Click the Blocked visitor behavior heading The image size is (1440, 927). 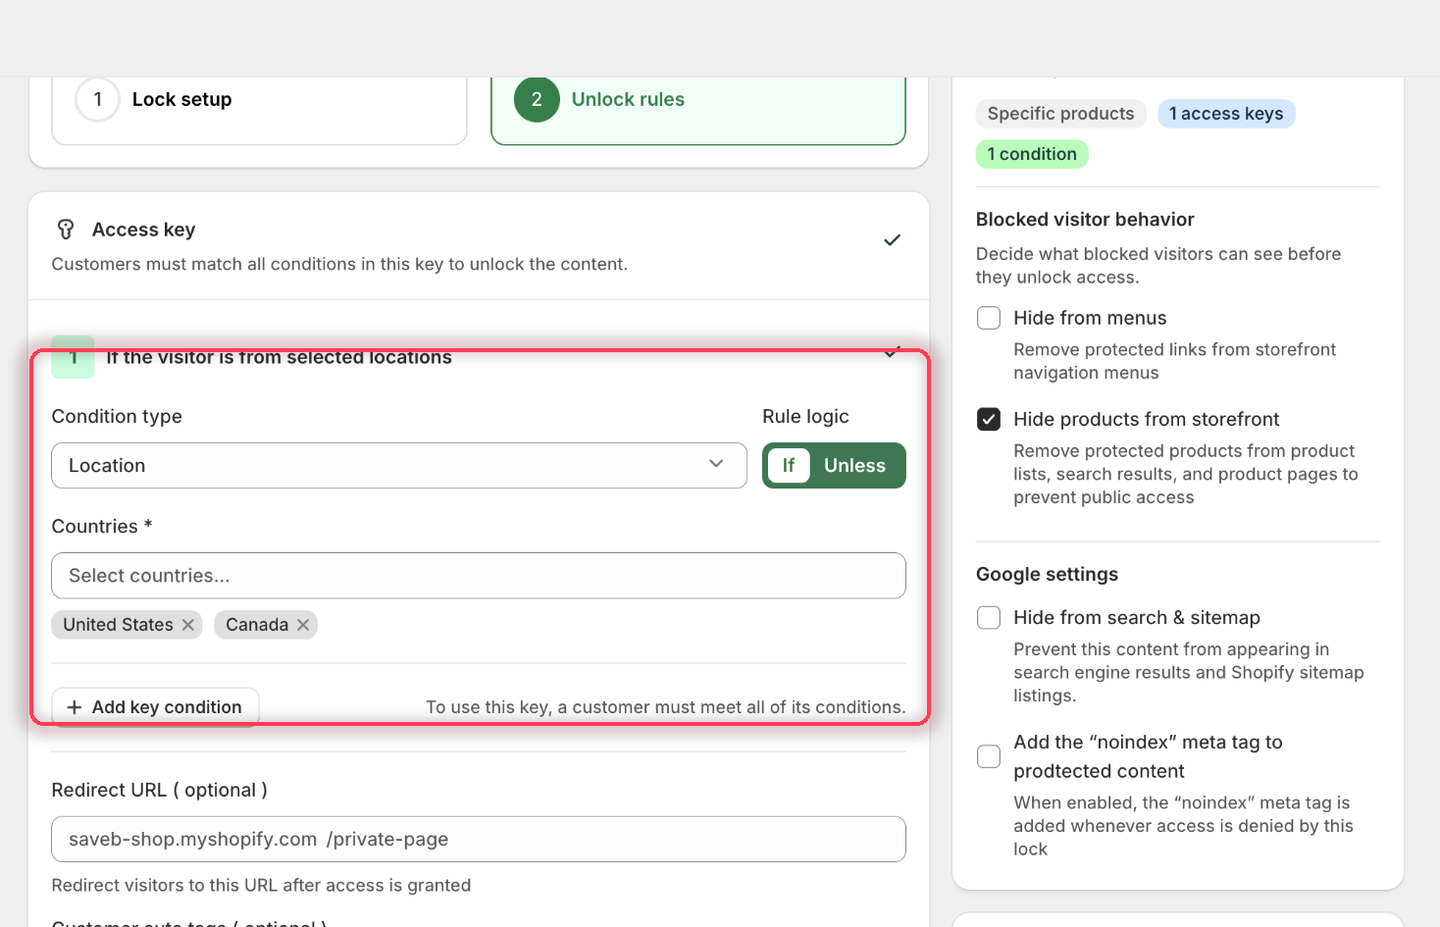1085,220
